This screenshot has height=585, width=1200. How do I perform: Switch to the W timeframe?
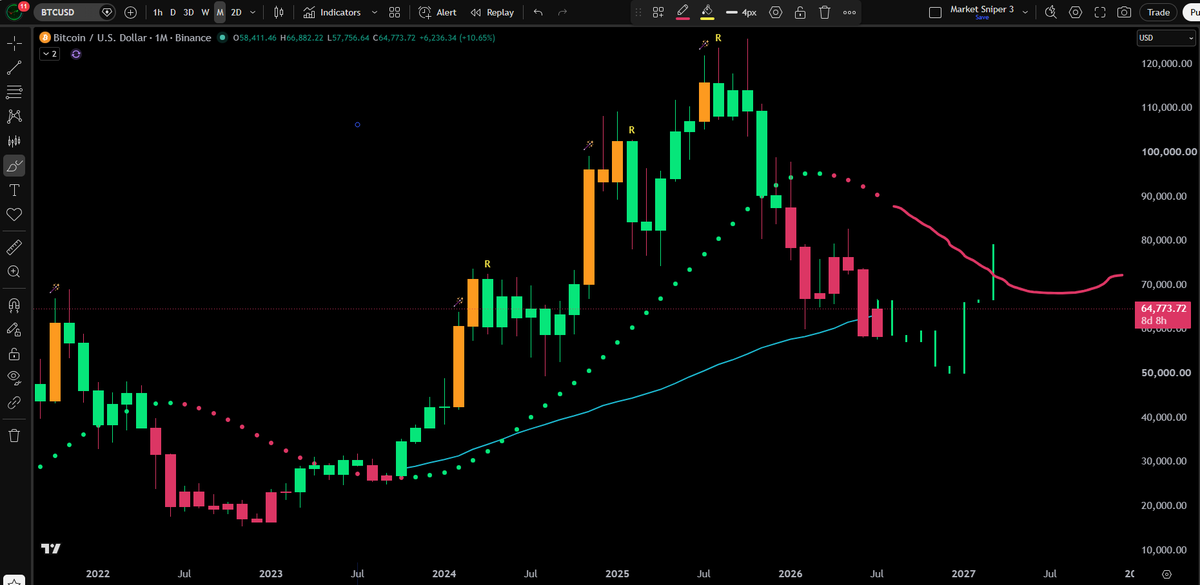coord(205,12)
